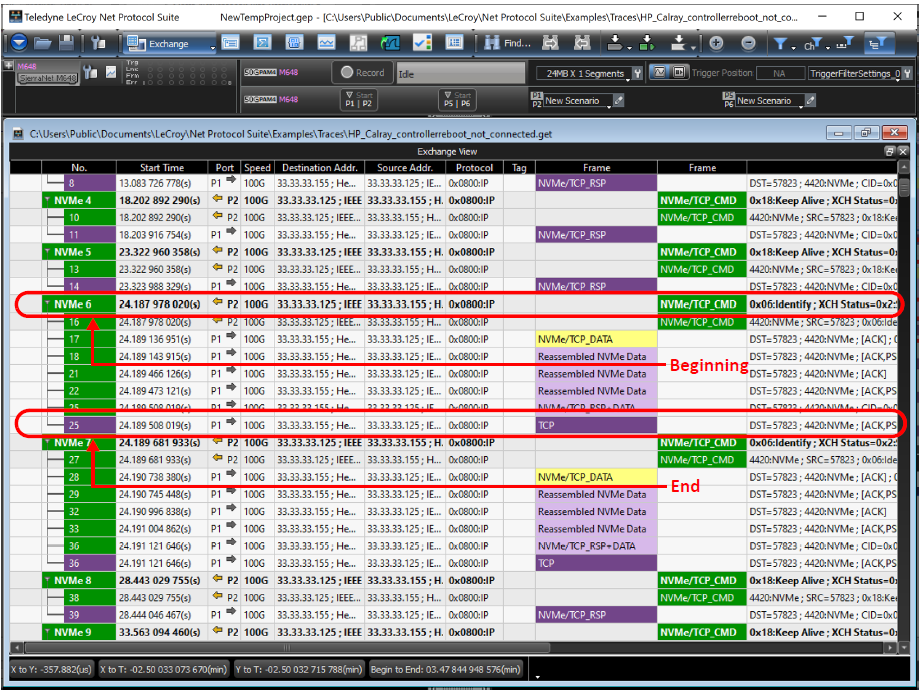Viewport: 920px width, 691px height.
Task: Click the Source Addr. column header
Action: tap(405, 167)
